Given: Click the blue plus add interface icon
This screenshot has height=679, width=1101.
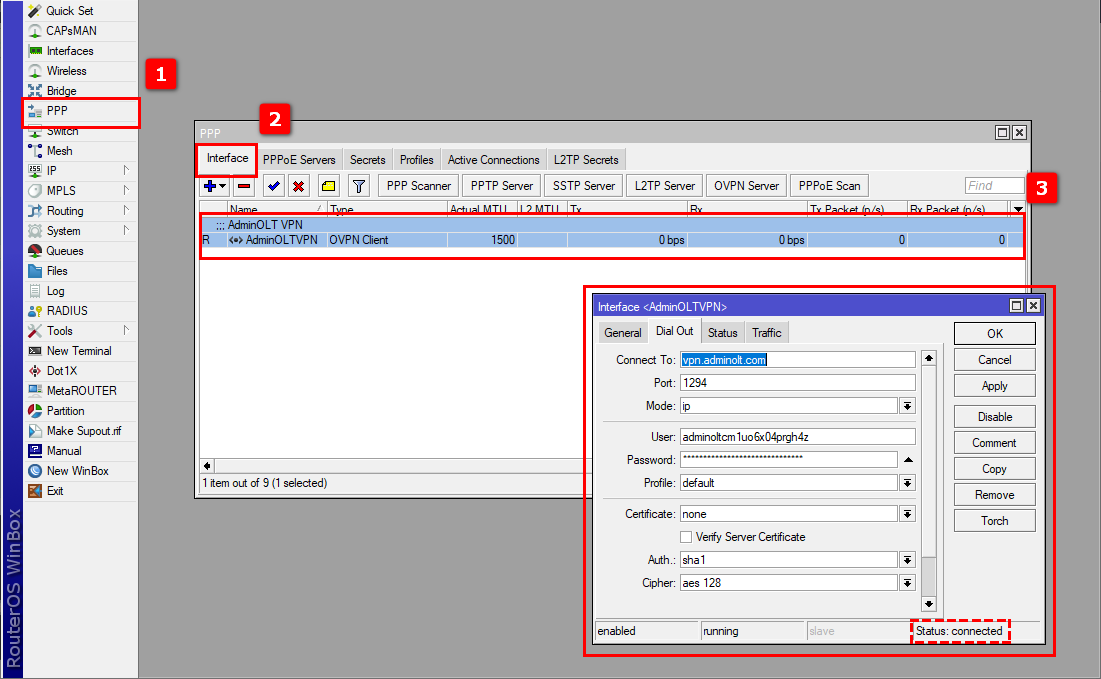Looking at the screenshot, I should coord(210,186).
